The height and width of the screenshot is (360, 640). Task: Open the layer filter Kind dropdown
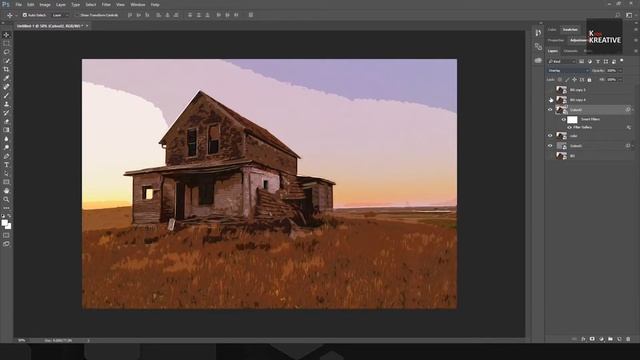click(562, 62)
